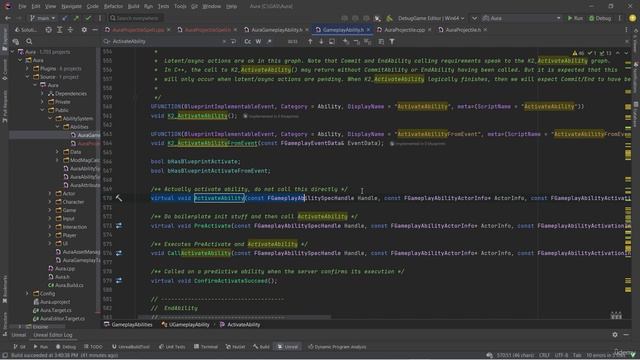
Task: Click the Debug button in toolbar
Action: (600, 18)
